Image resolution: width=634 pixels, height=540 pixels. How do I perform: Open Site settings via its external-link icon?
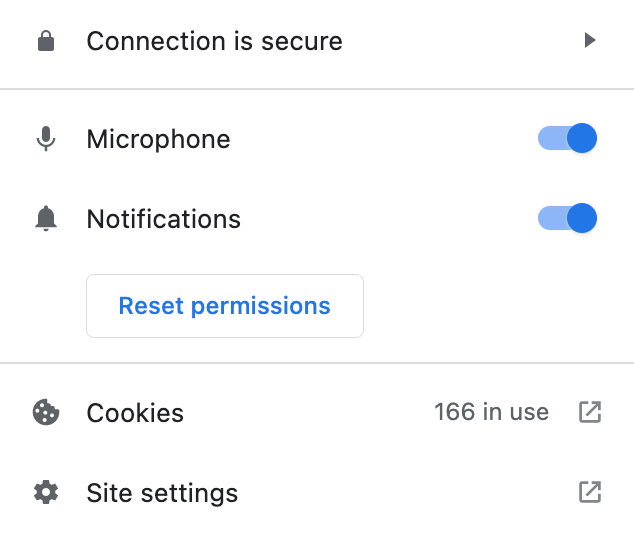tap(590, 492)
